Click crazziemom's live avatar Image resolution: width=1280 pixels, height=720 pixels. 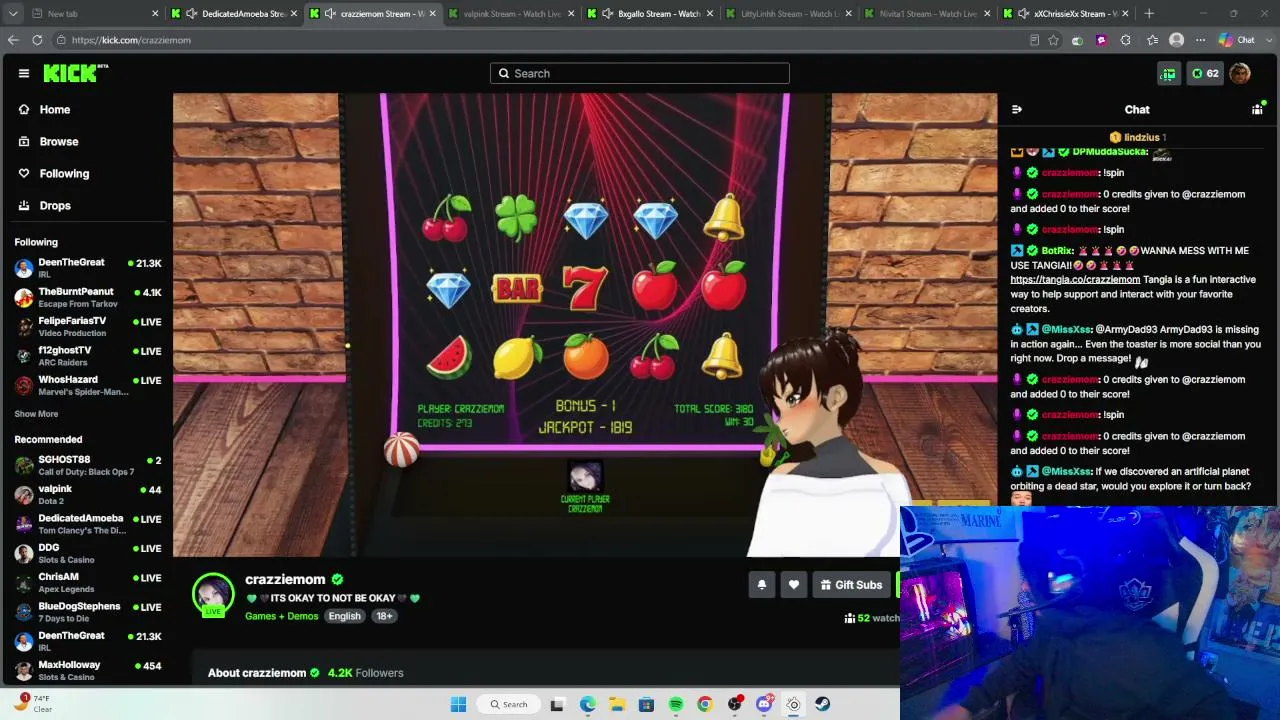point(213,594)
